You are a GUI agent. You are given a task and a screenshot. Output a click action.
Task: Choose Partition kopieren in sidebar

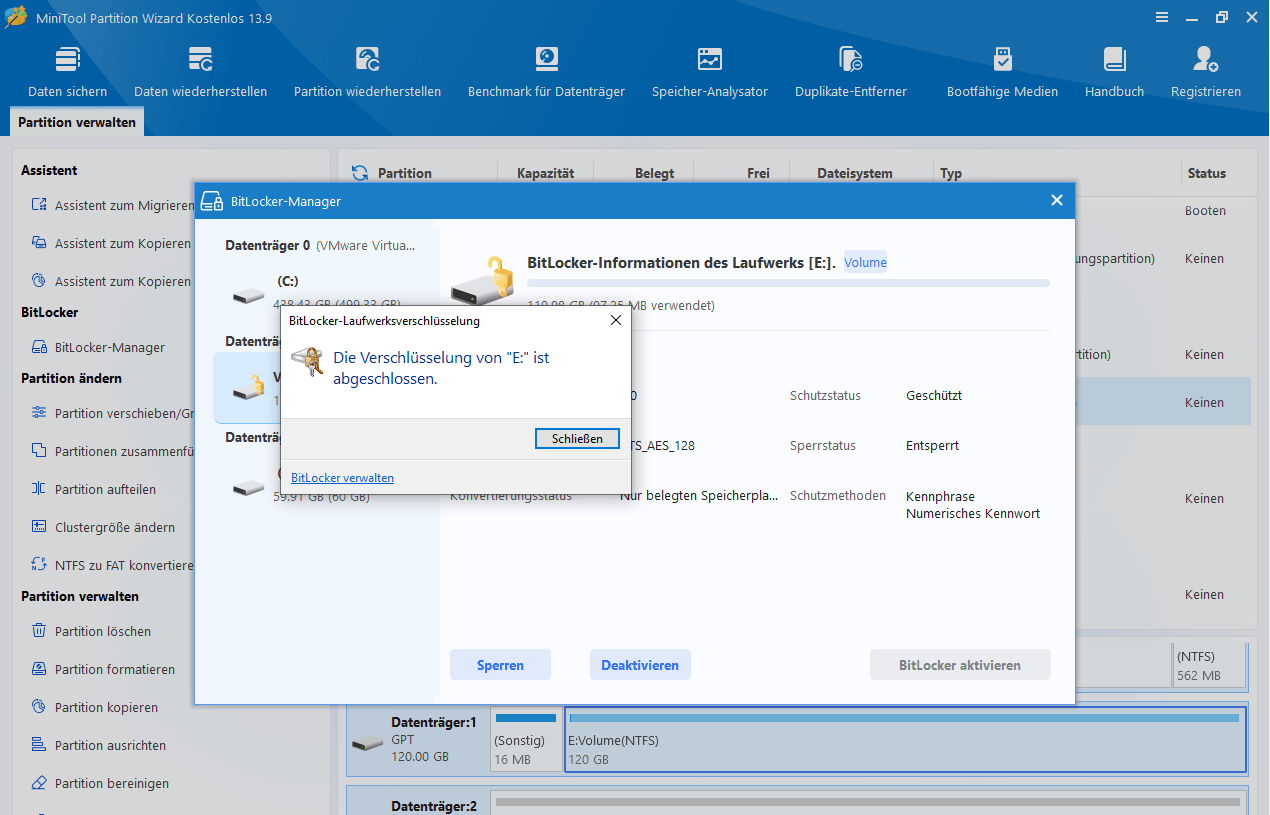95,707
